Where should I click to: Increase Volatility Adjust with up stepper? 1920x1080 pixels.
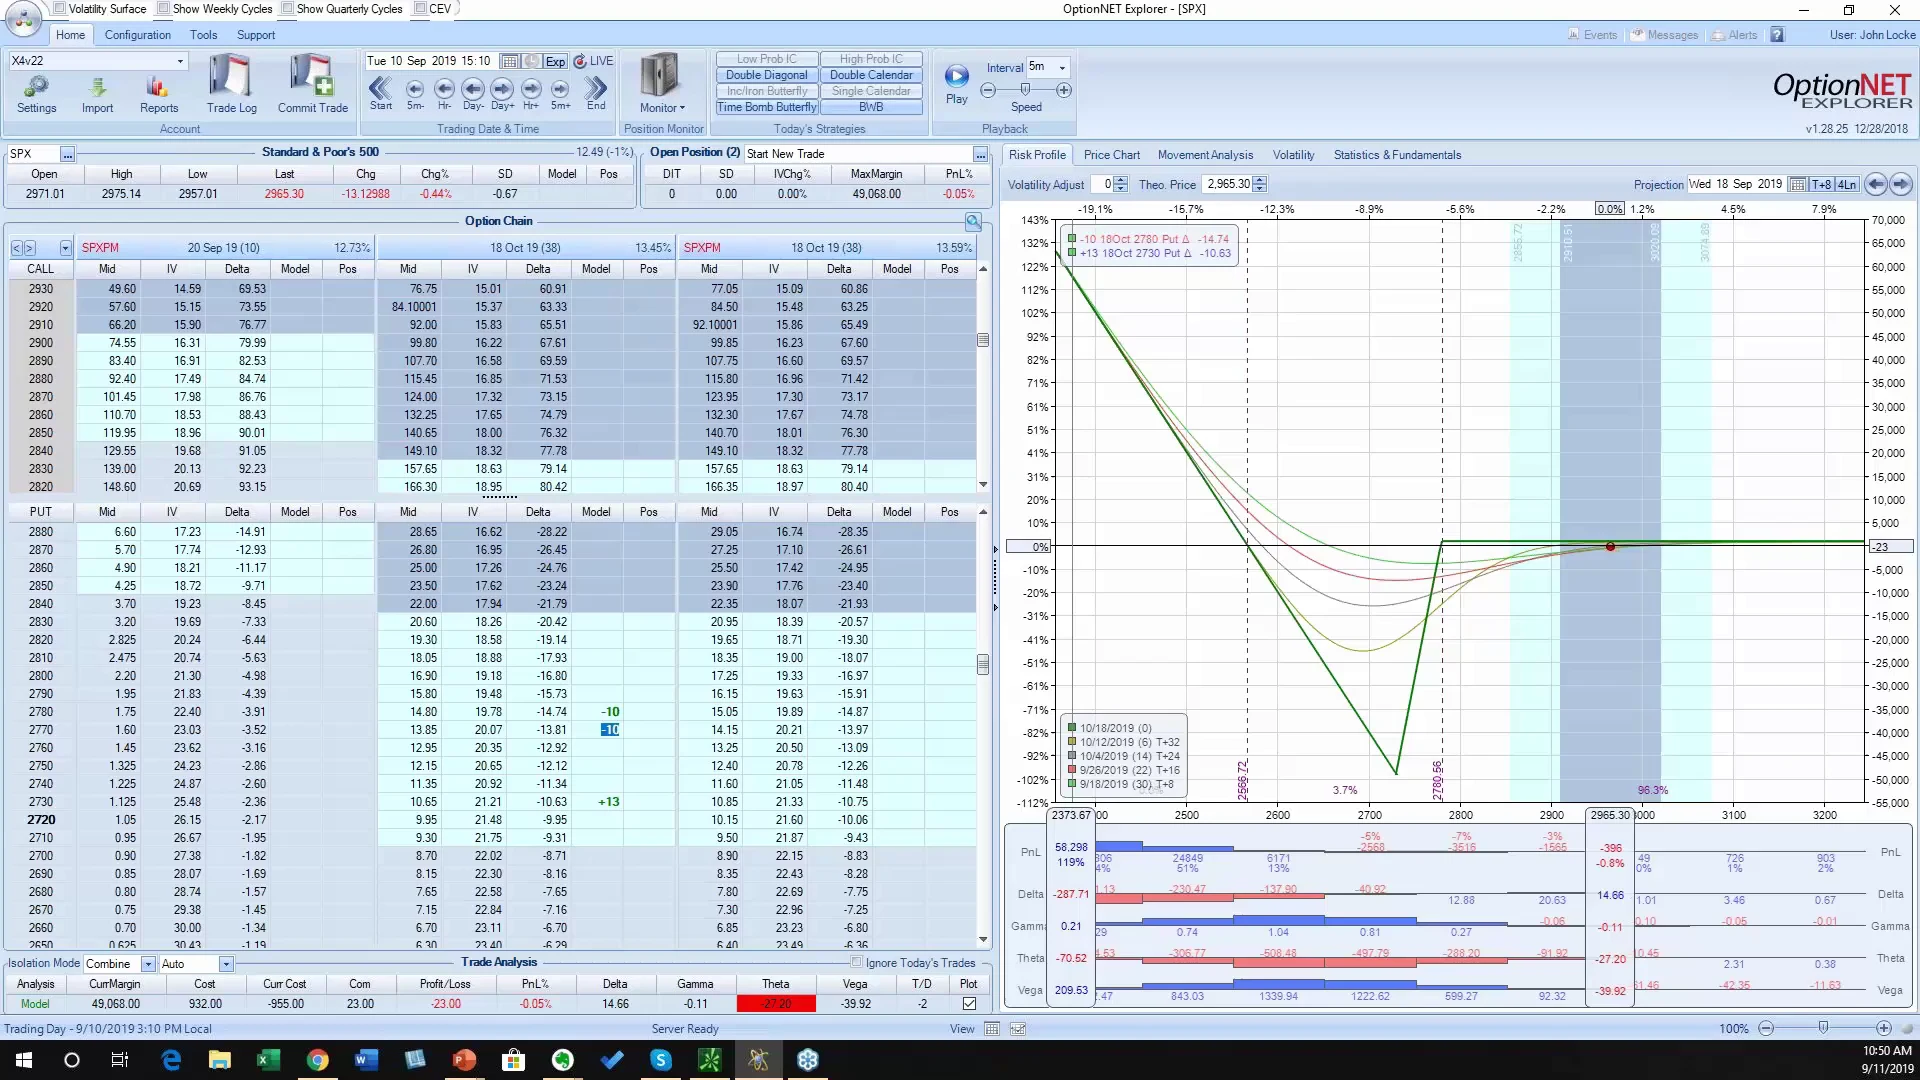[x=1120, y=180]
